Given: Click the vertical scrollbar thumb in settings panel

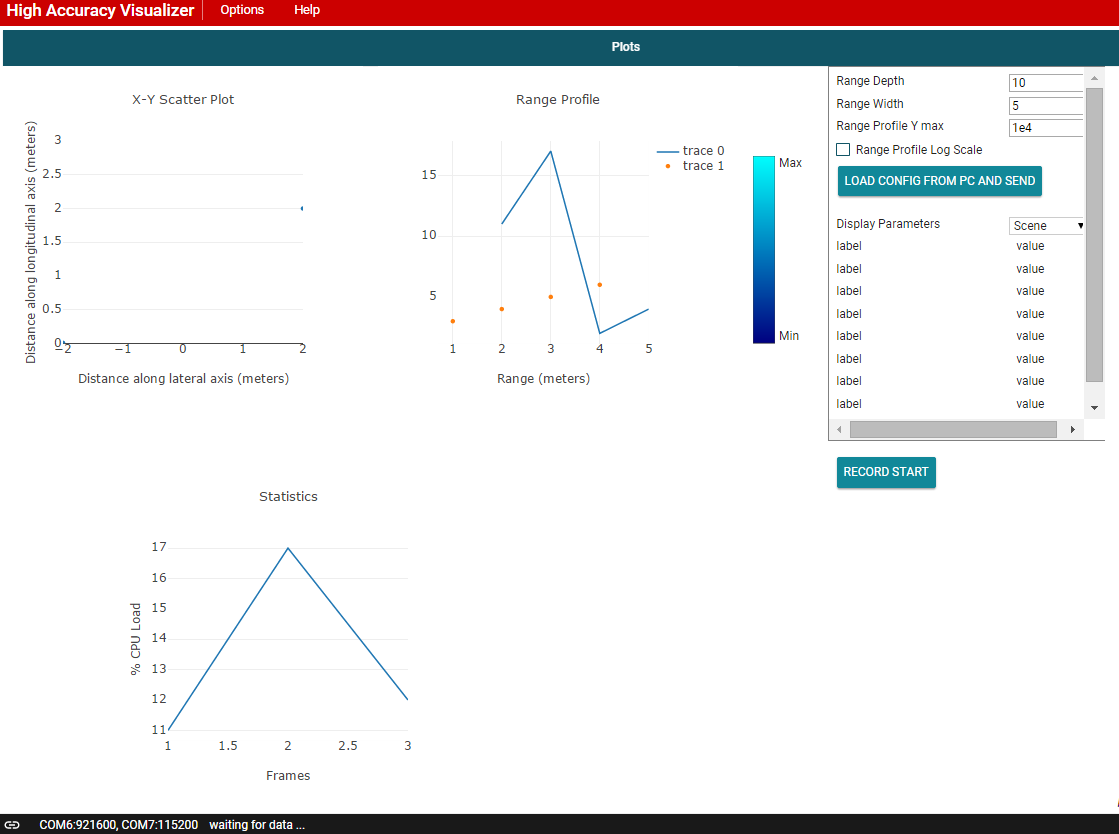Looking at the screenshot, I should pos(1094,235).
